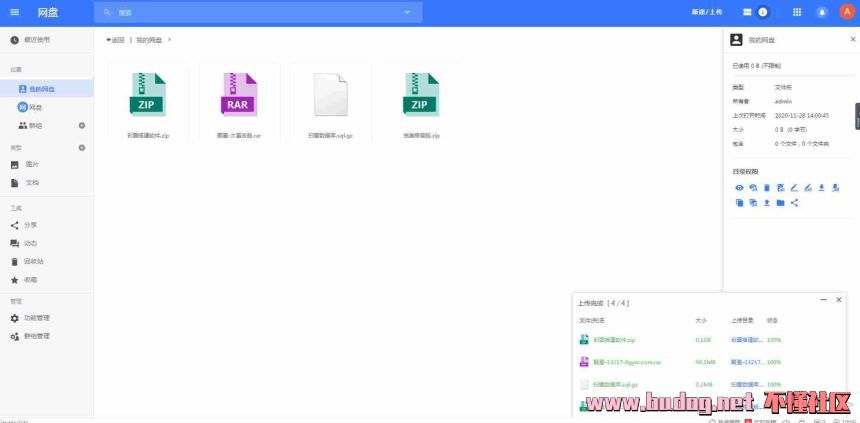The width and height of the screenshot is (860, 423).
Task: Open the pictures category in the sidebar
Action: pyautogui.click(x=25, y=165)
